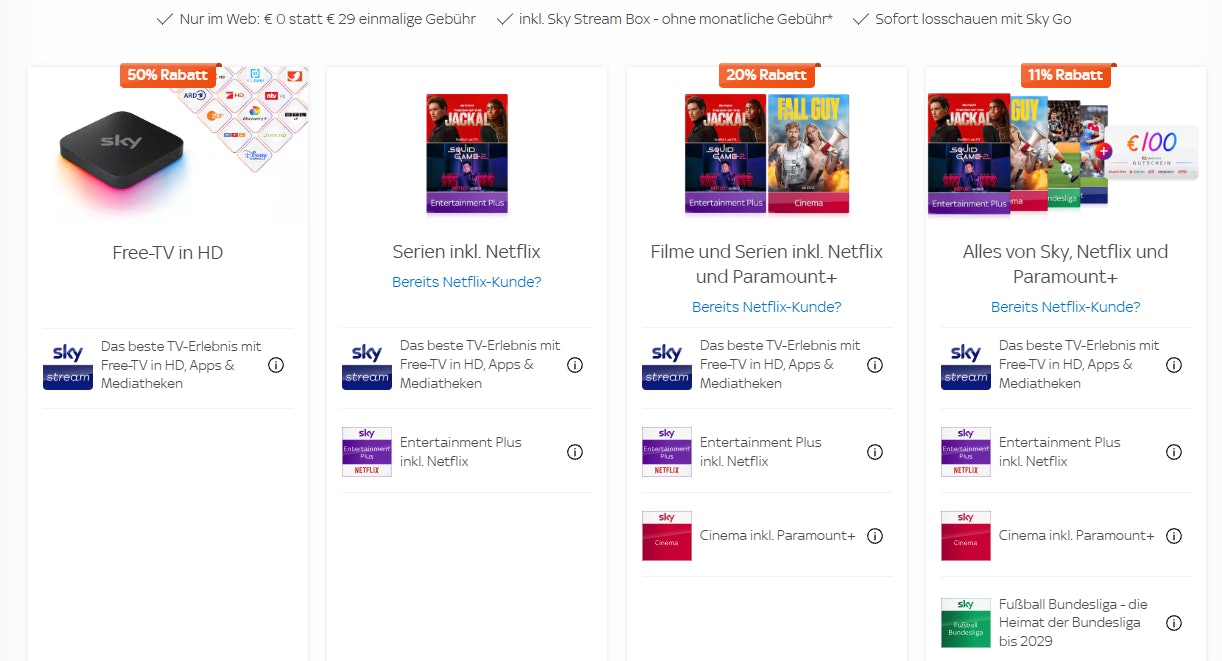Click 'Bereits Netflix-Kunde?' under Filme und Serien
Viewport: 1222px width, 661px height.
[767, 307]
